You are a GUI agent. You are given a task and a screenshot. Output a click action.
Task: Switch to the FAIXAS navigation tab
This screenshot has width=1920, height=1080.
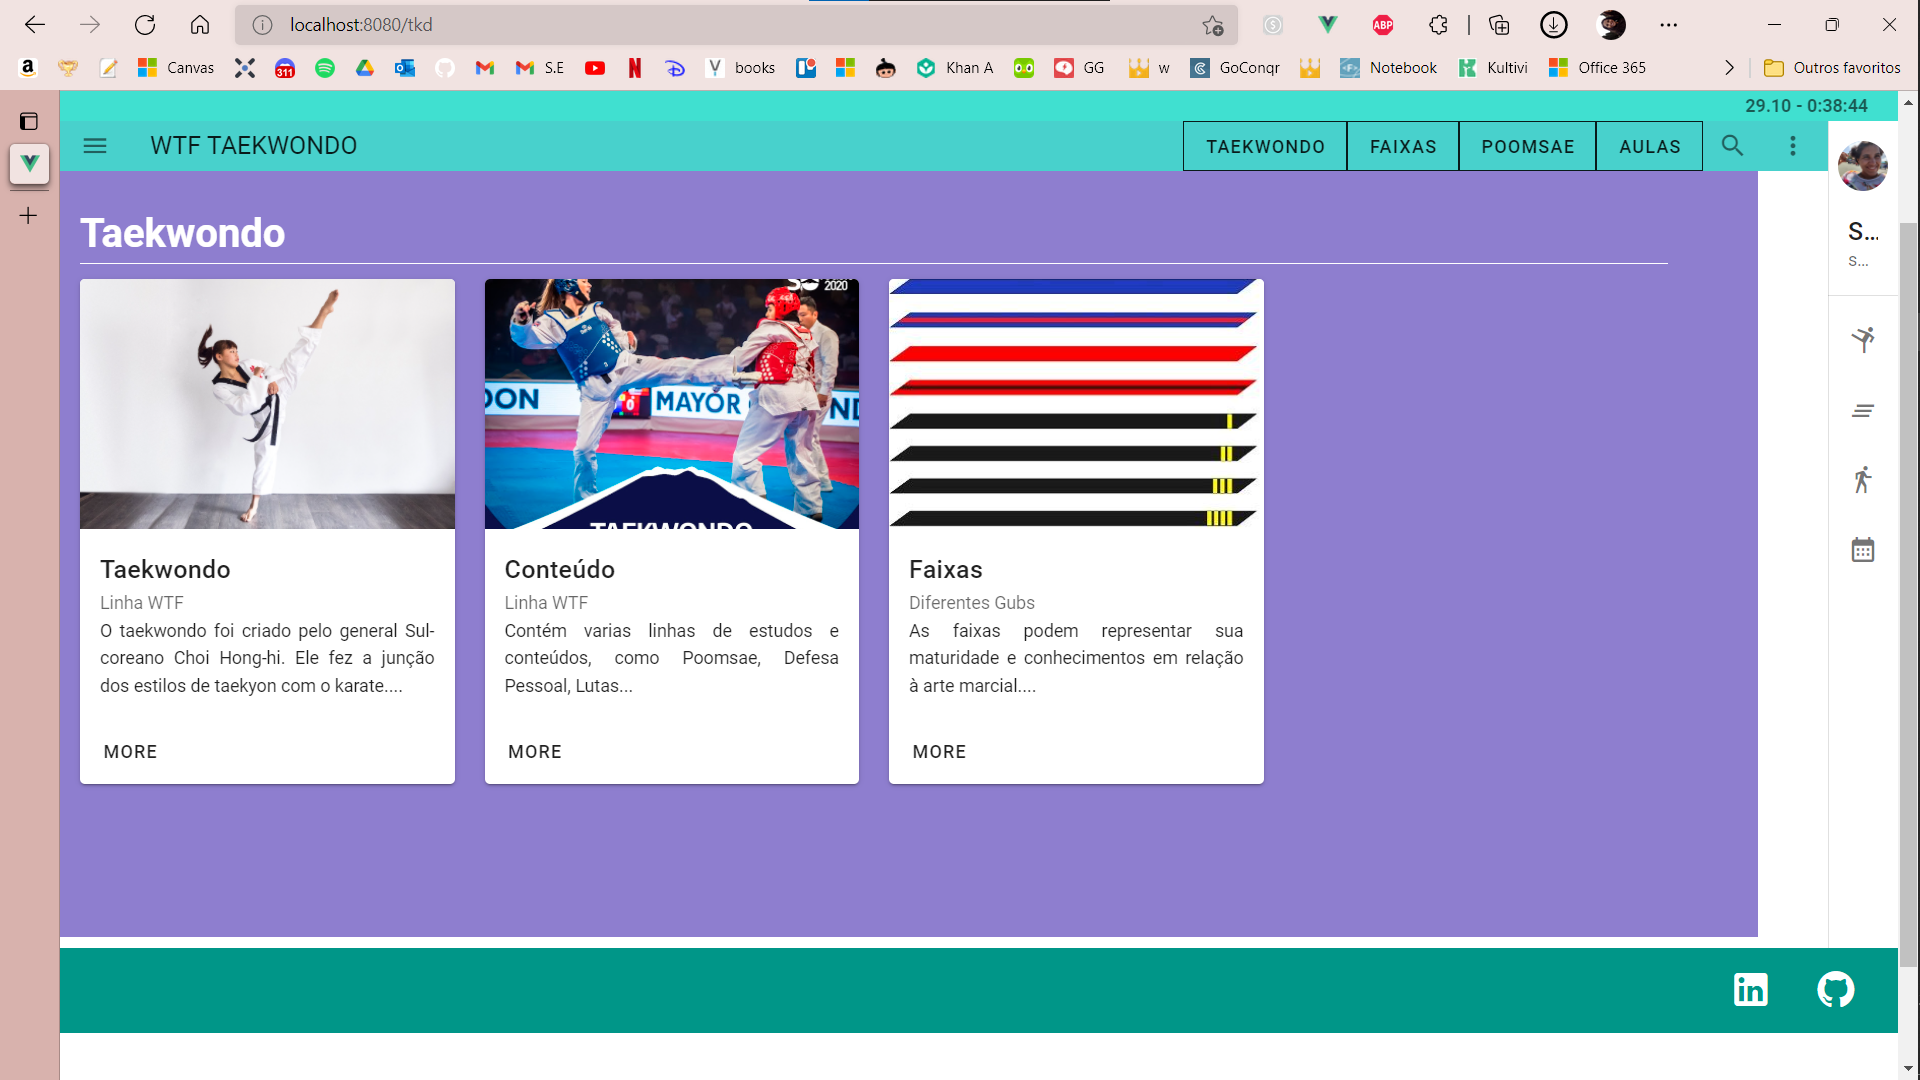pos(1402,146)
